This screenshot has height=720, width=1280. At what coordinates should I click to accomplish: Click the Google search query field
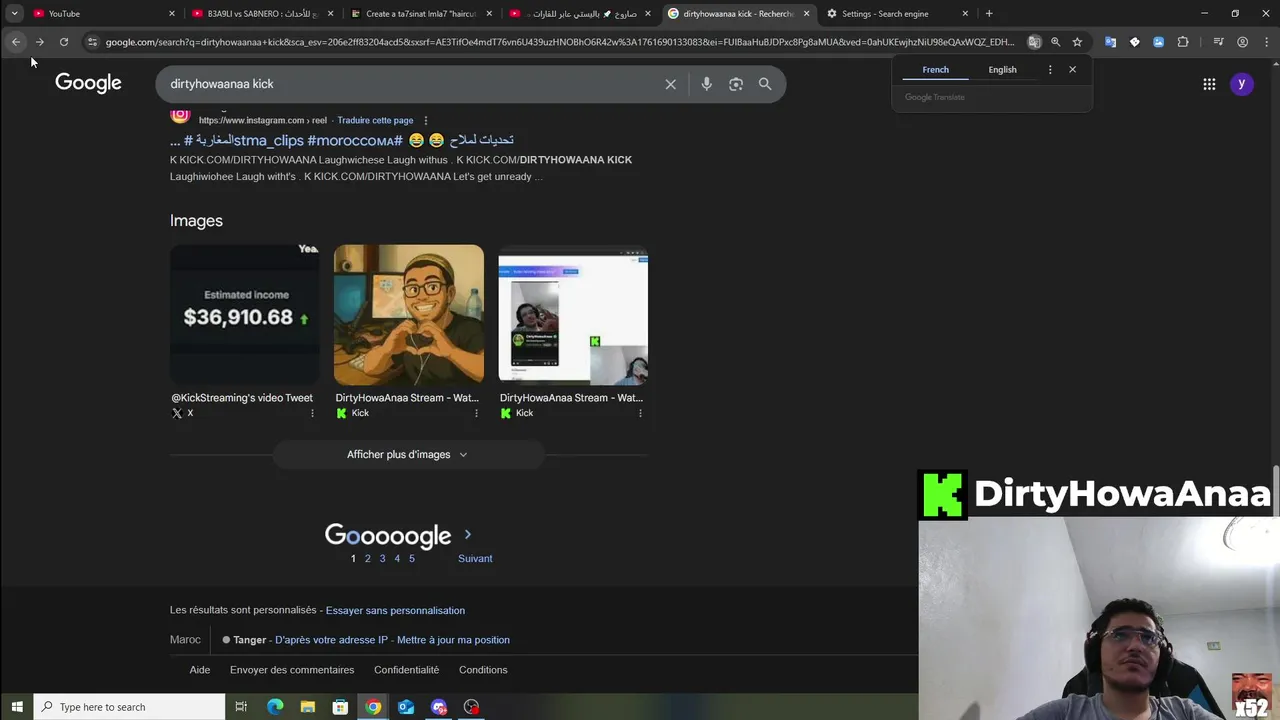(410, 84)
